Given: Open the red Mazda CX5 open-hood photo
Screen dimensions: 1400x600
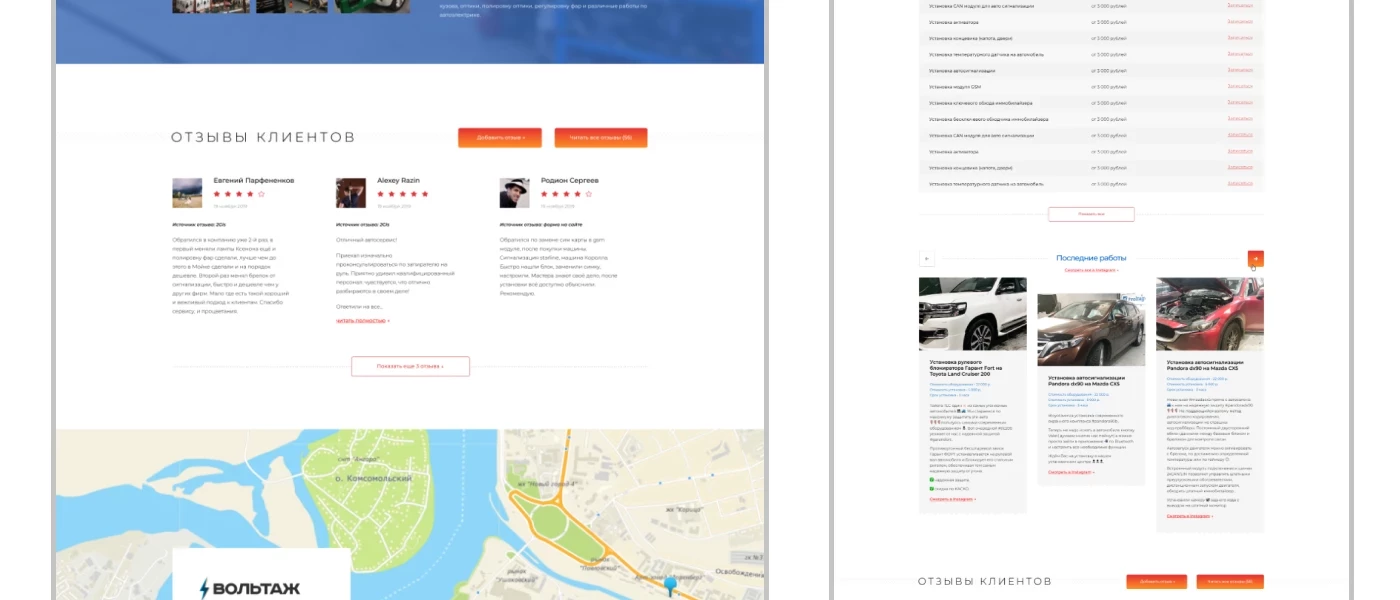Looking at the screenshot, I should pos(1209,314).
